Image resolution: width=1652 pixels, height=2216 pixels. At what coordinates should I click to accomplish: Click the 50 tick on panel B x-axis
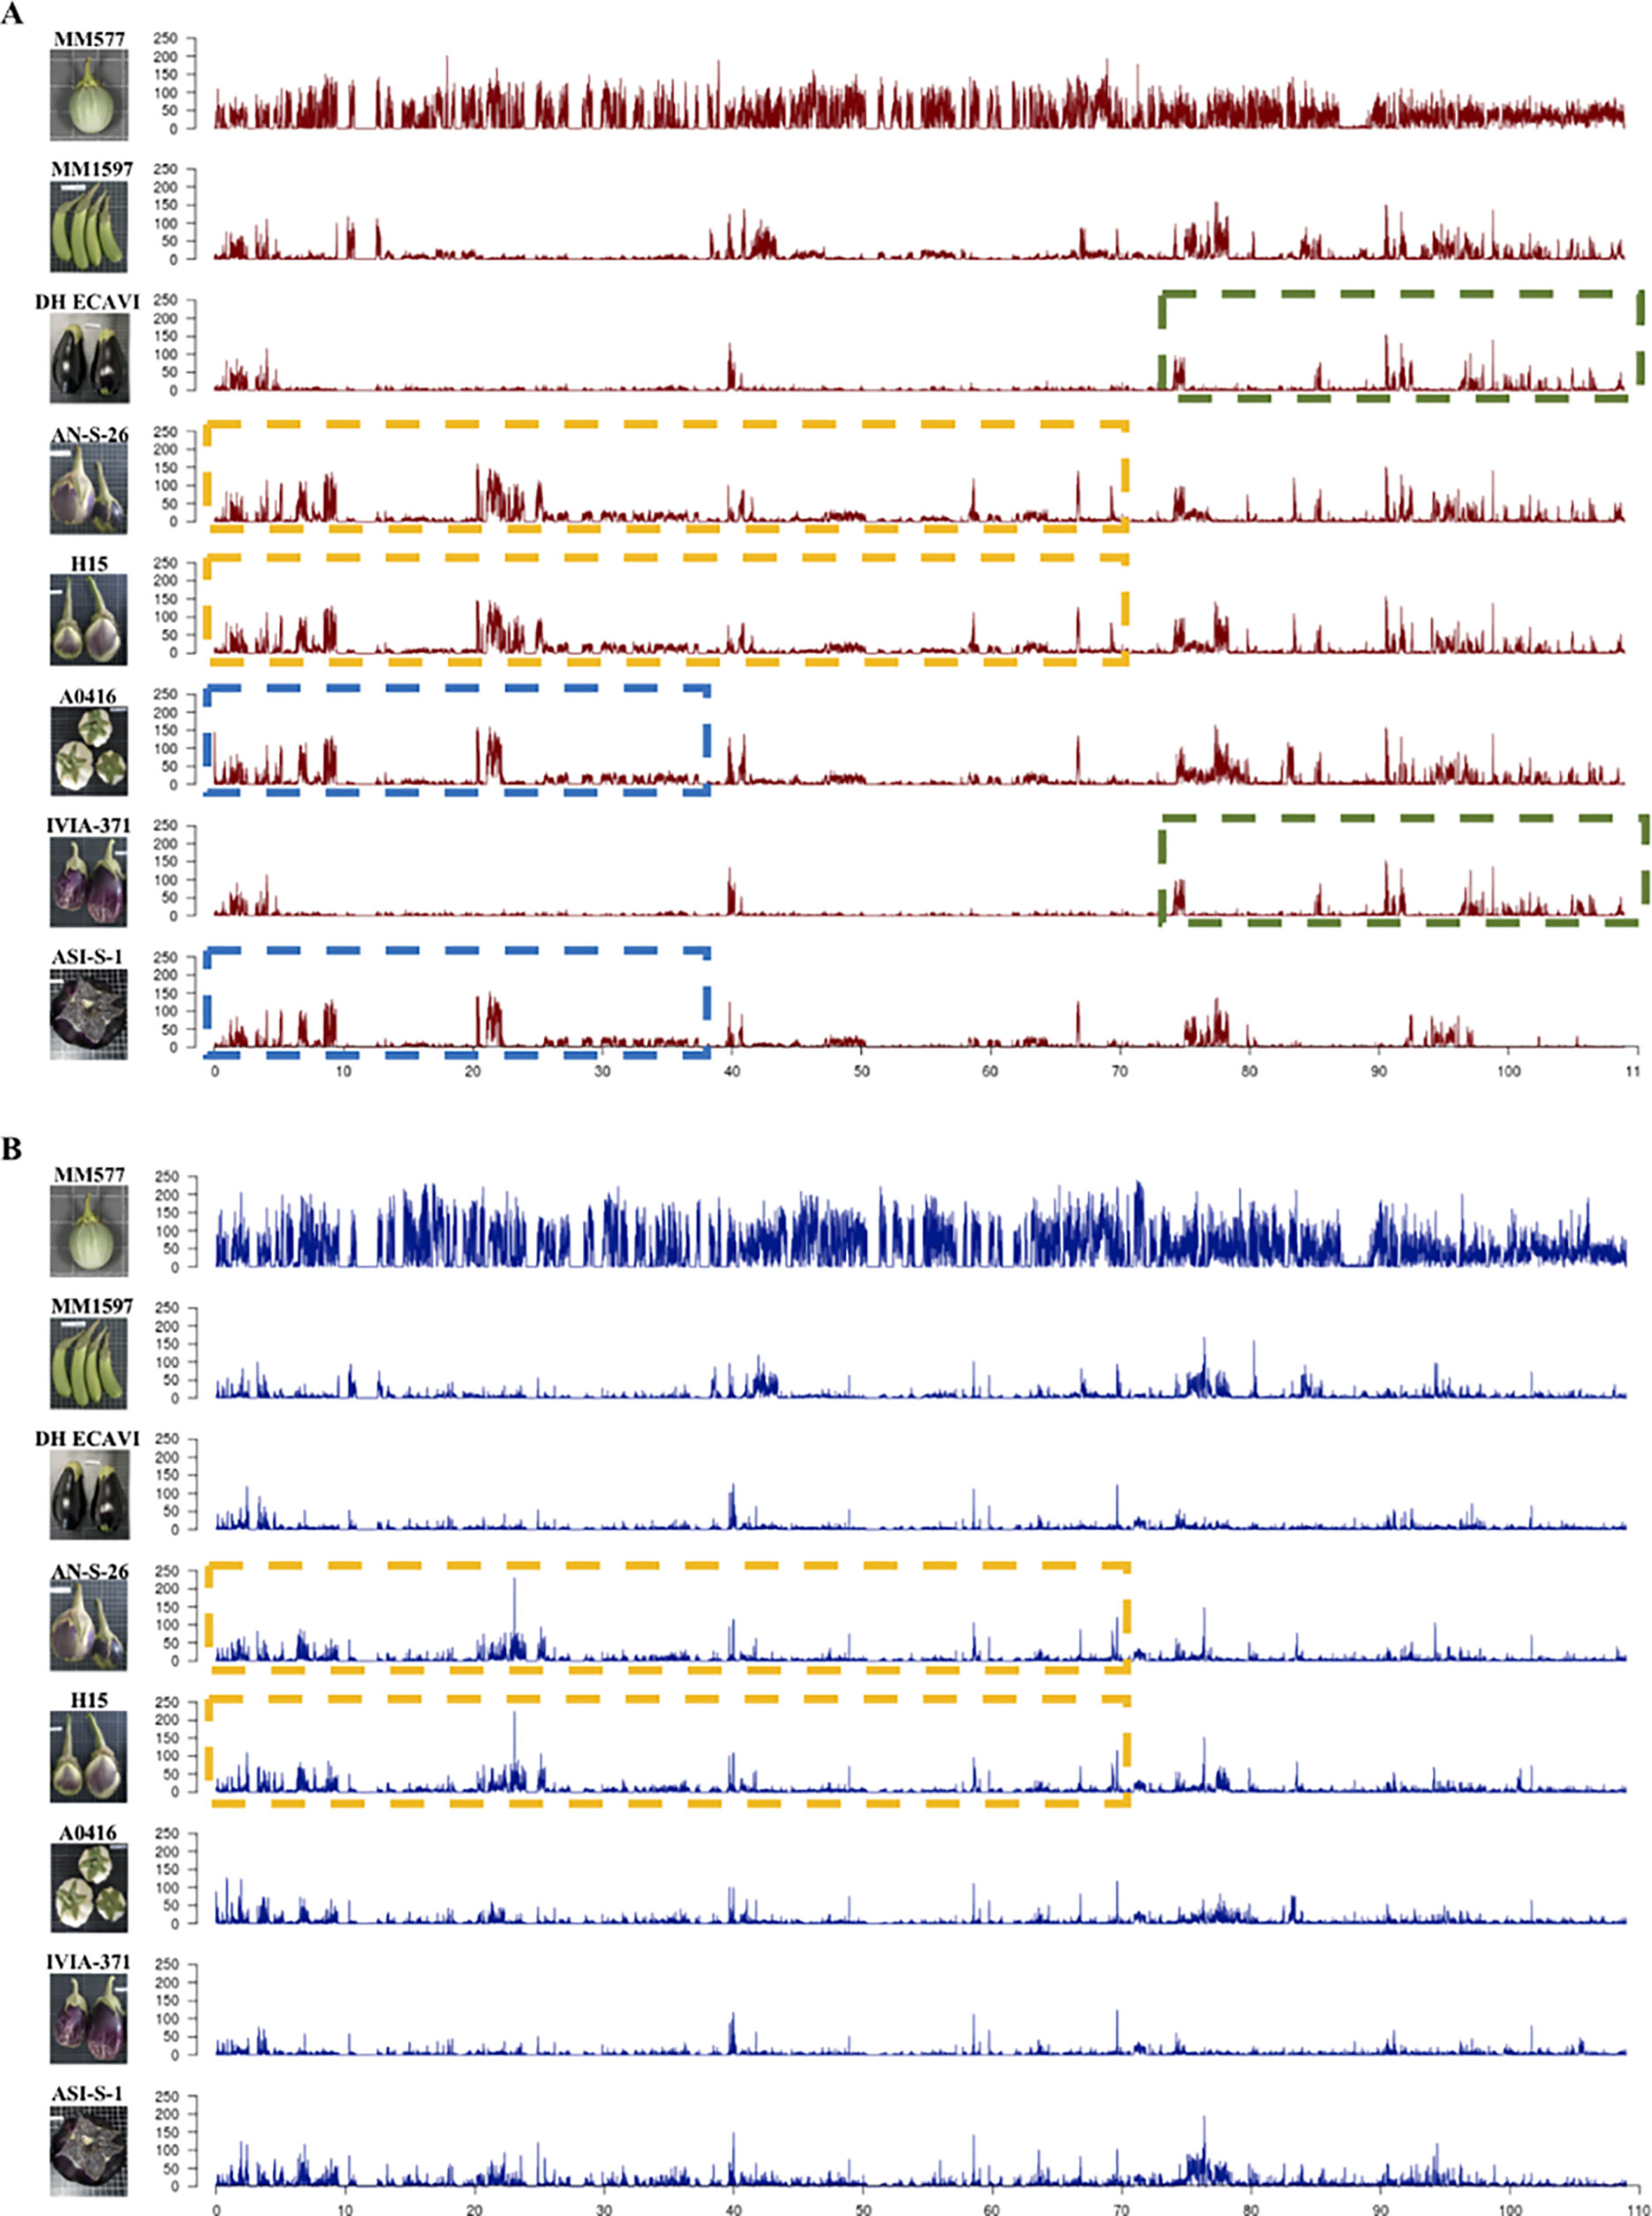(x=862, y=2208)
